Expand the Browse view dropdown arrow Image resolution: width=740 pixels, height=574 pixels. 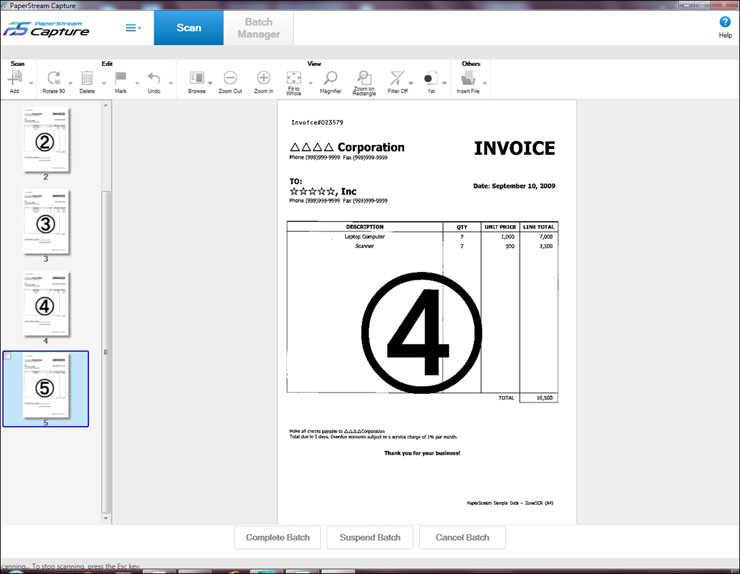click(x=210, y=82)
